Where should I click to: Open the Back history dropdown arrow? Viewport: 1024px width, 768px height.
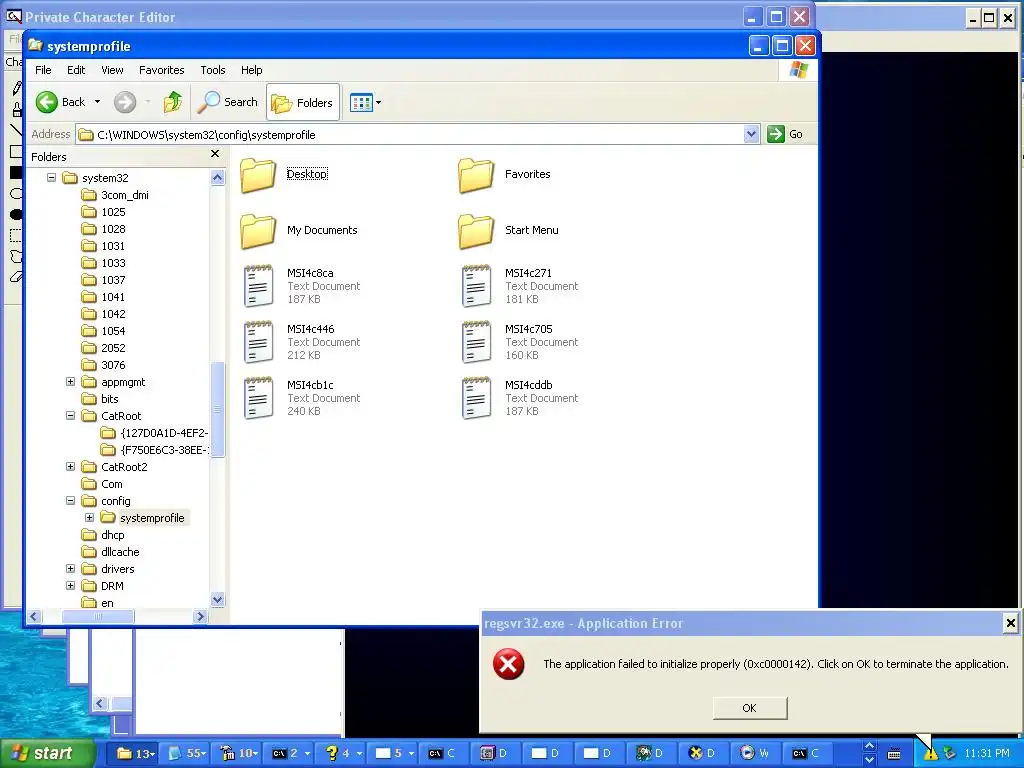pos(97,102)
